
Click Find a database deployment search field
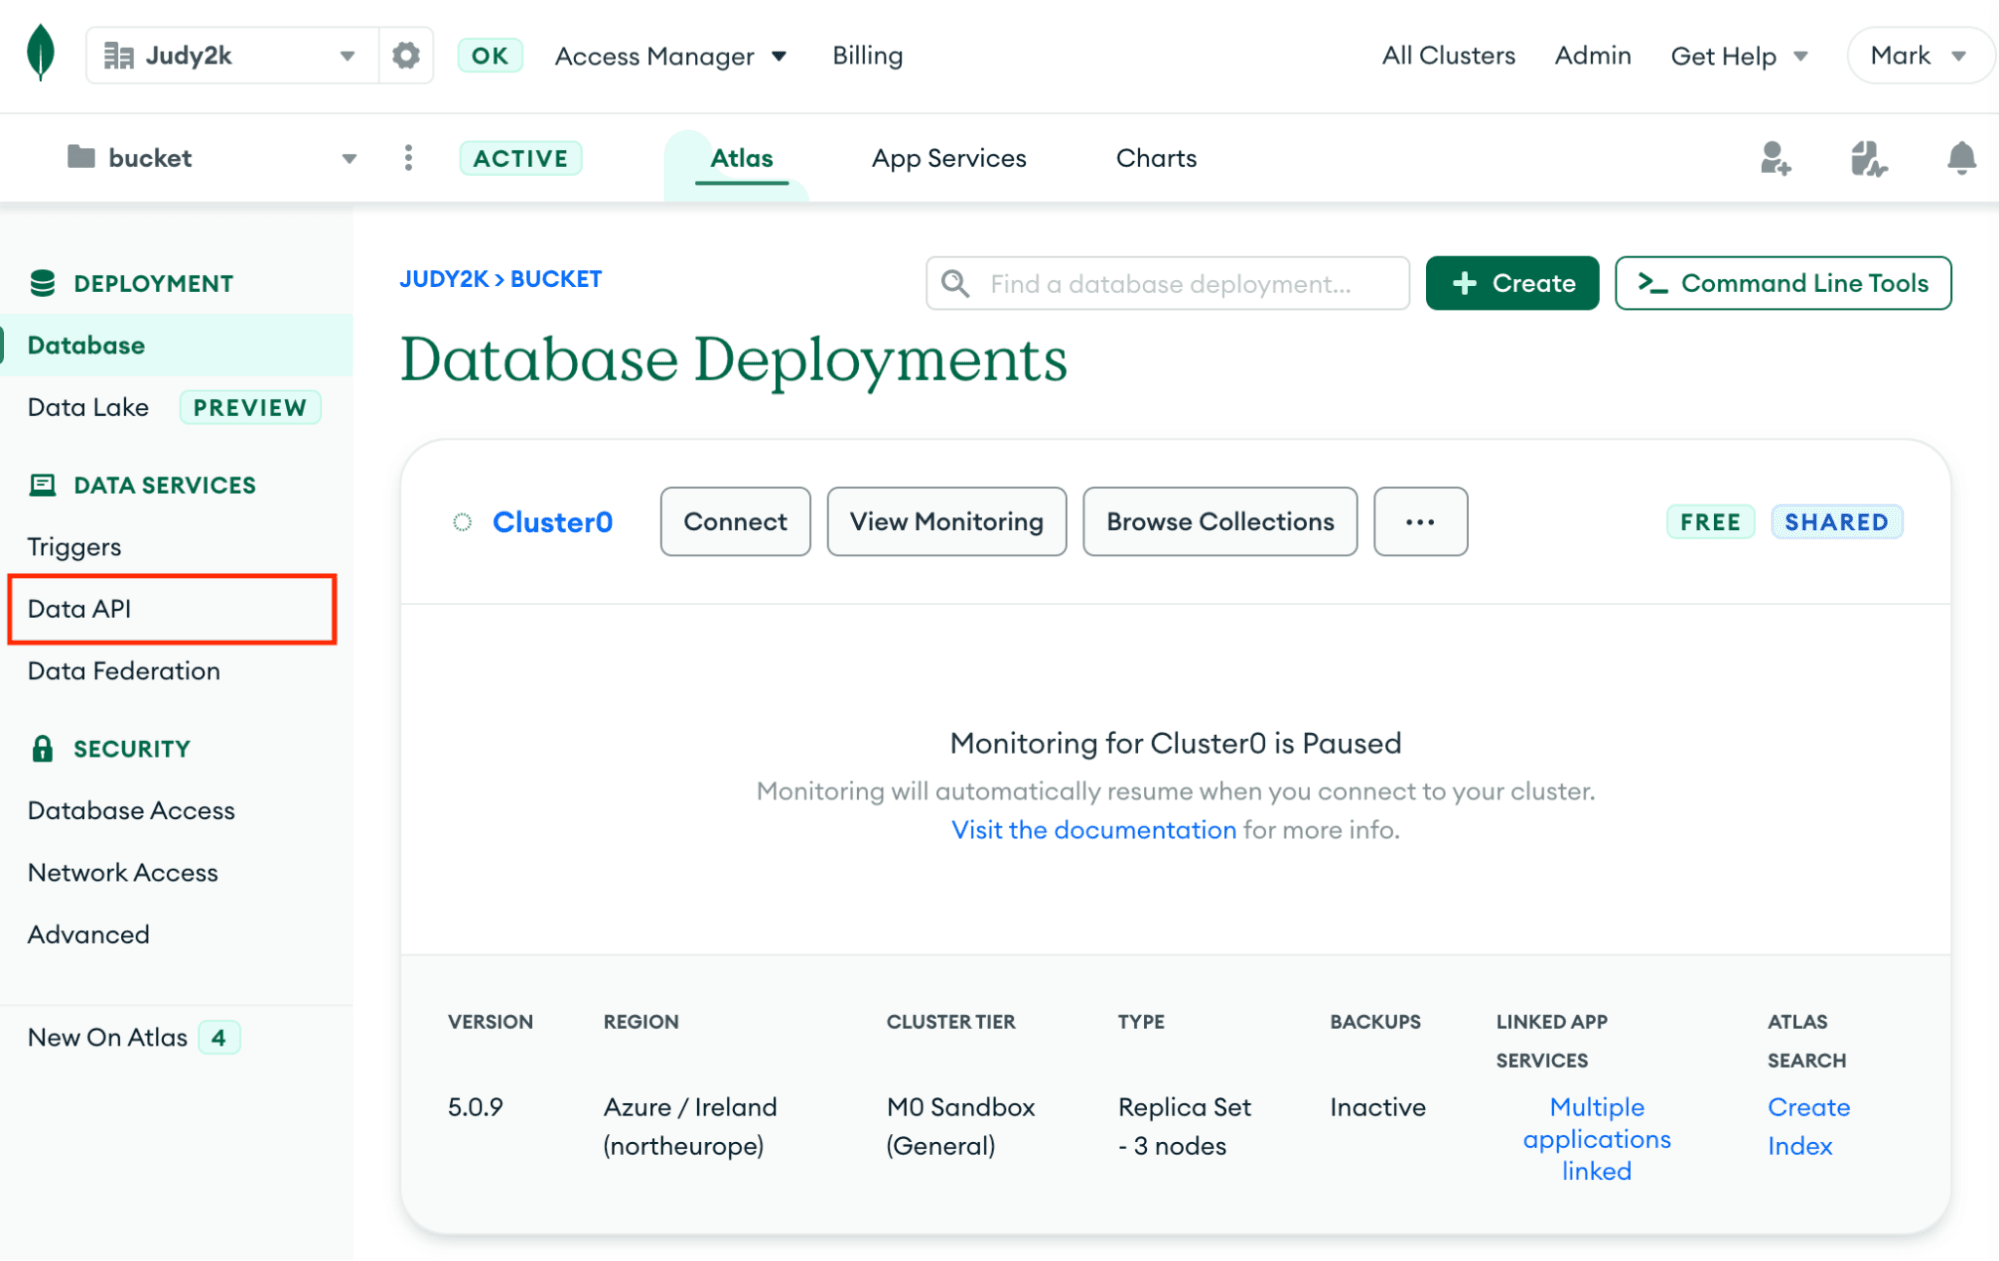pos(1168,282)
